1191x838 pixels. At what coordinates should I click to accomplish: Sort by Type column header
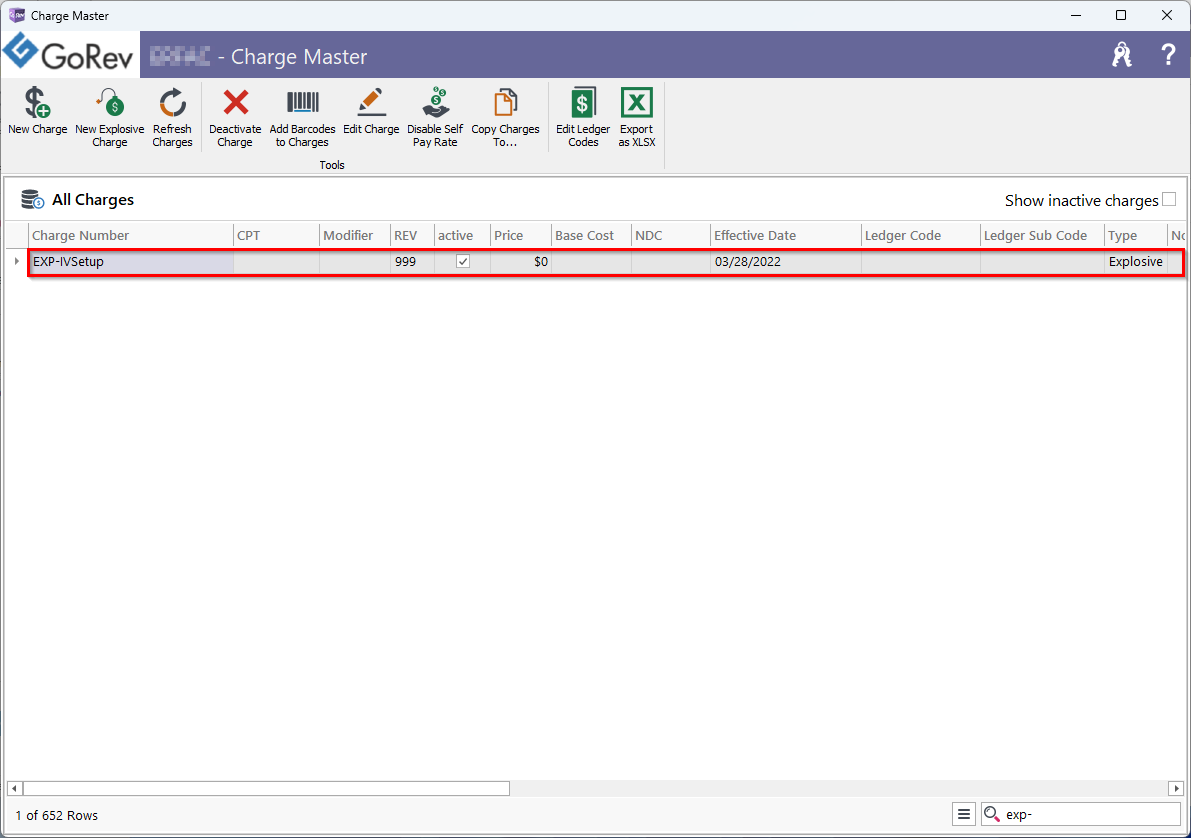(x=1136, y=236)
